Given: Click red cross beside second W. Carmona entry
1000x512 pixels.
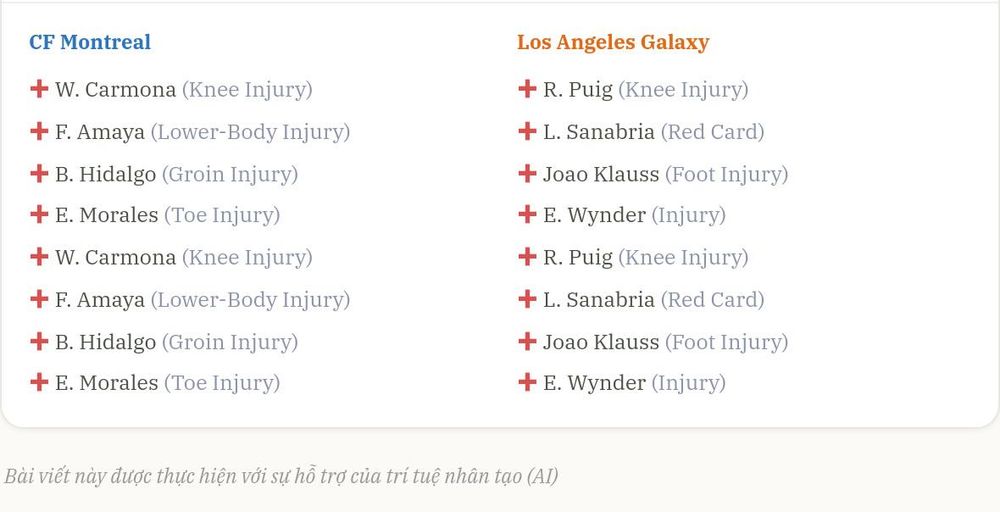Looking at the screenshot, I should click(39, 256).
